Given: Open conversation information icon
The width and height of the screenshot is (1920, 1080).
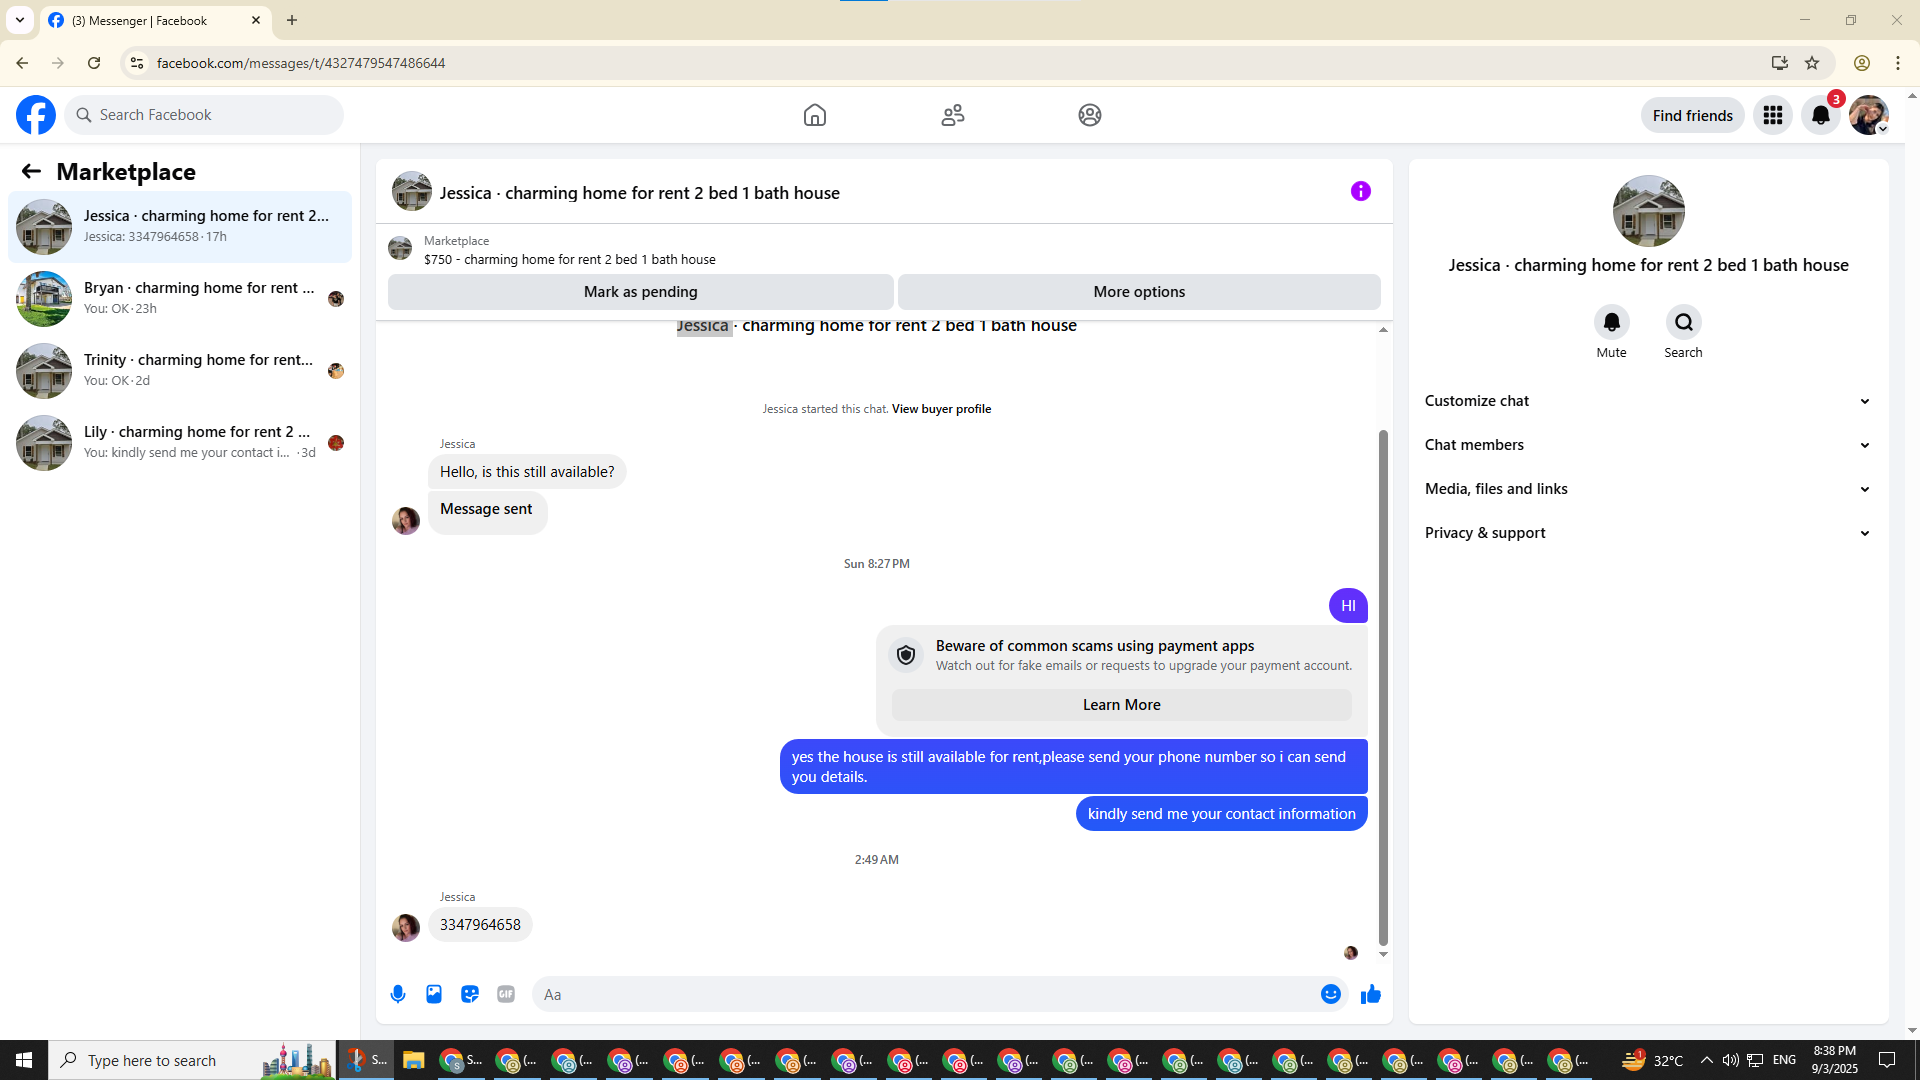Looking at the screenshot, I should (x=1361, y=191).
